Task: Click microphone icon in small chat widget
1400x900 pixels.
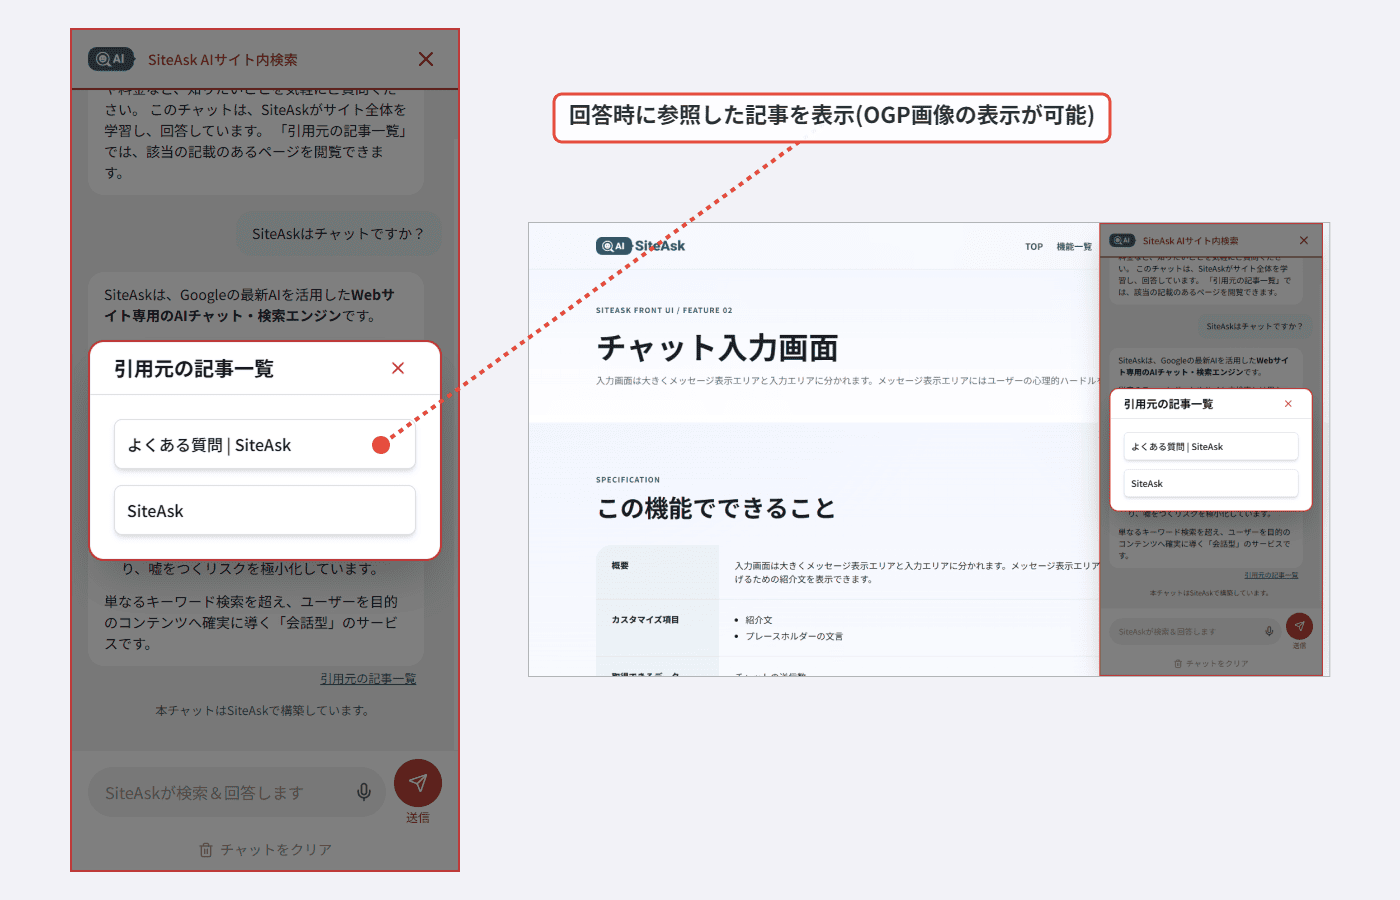Action: 1269,631
